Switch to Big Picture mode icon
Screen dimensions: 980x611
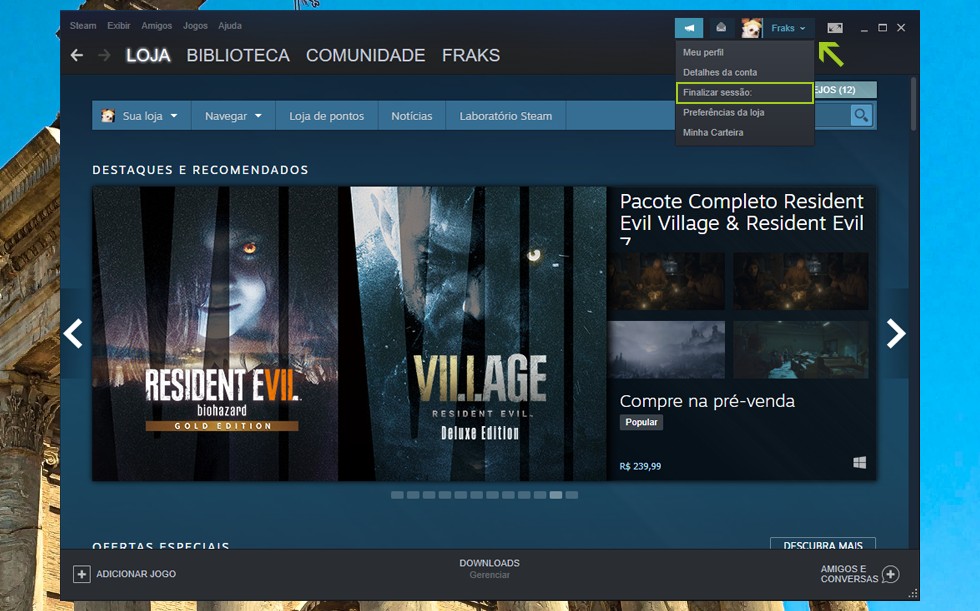point(835,28)
